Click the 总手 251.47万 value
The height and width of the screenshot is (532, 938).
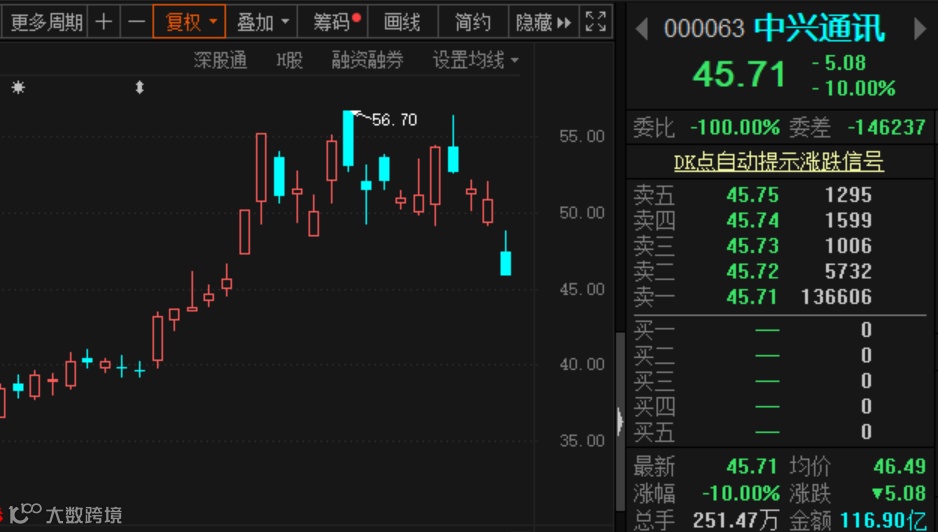point(735,520)
